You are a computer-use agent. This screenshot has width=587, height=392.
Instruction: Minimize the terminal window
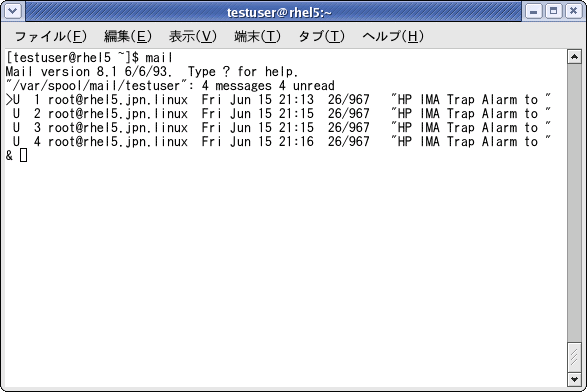tap(533, 11)
